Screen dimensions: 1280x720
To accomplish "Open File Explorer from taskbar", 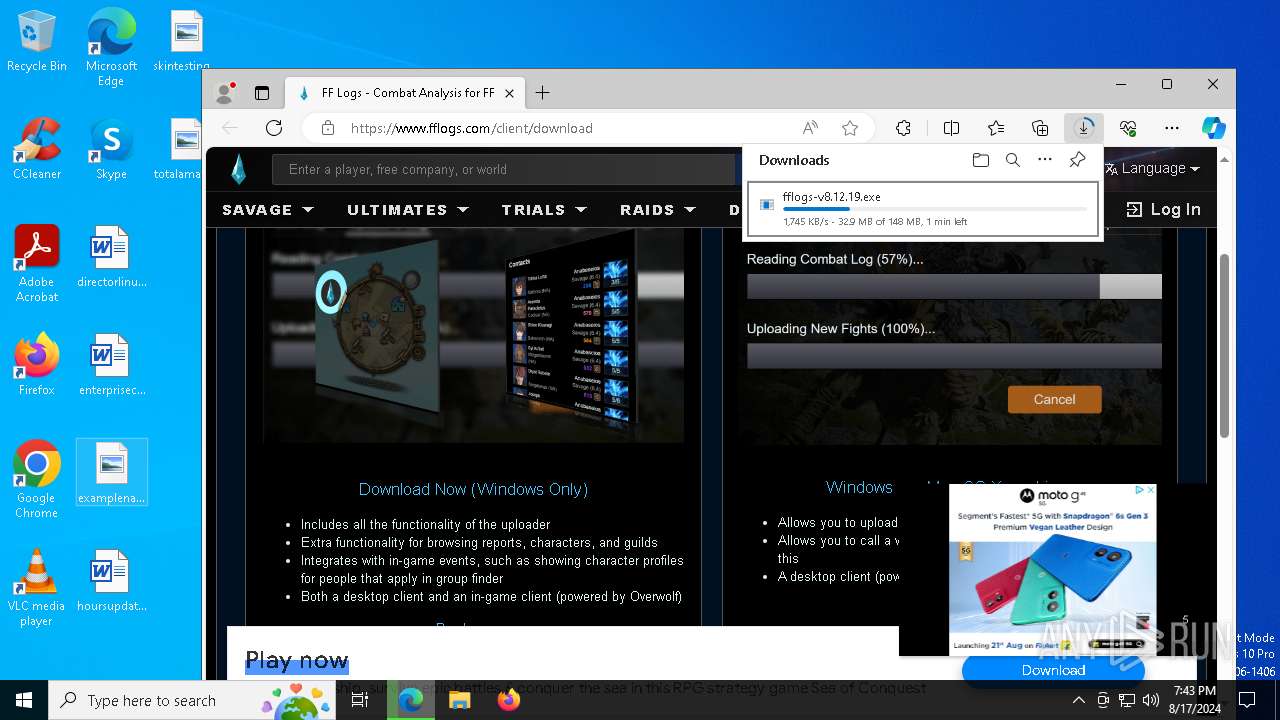I will 459,700.
